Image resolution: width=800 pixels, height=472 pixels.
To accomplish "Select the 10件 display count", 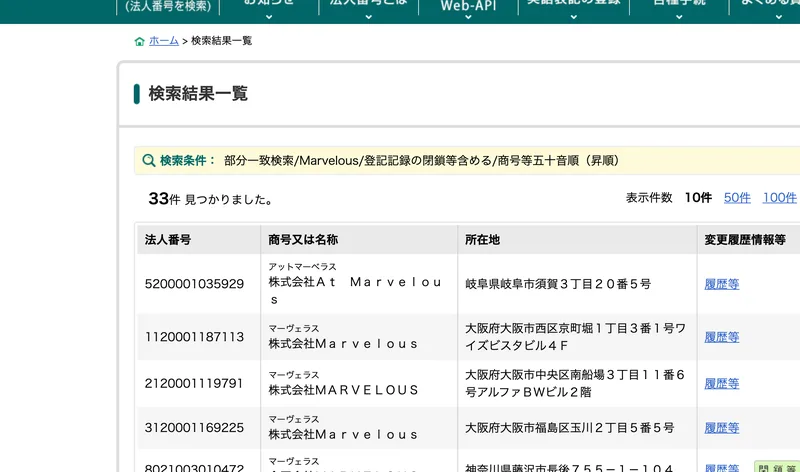I will click(698, 198).
